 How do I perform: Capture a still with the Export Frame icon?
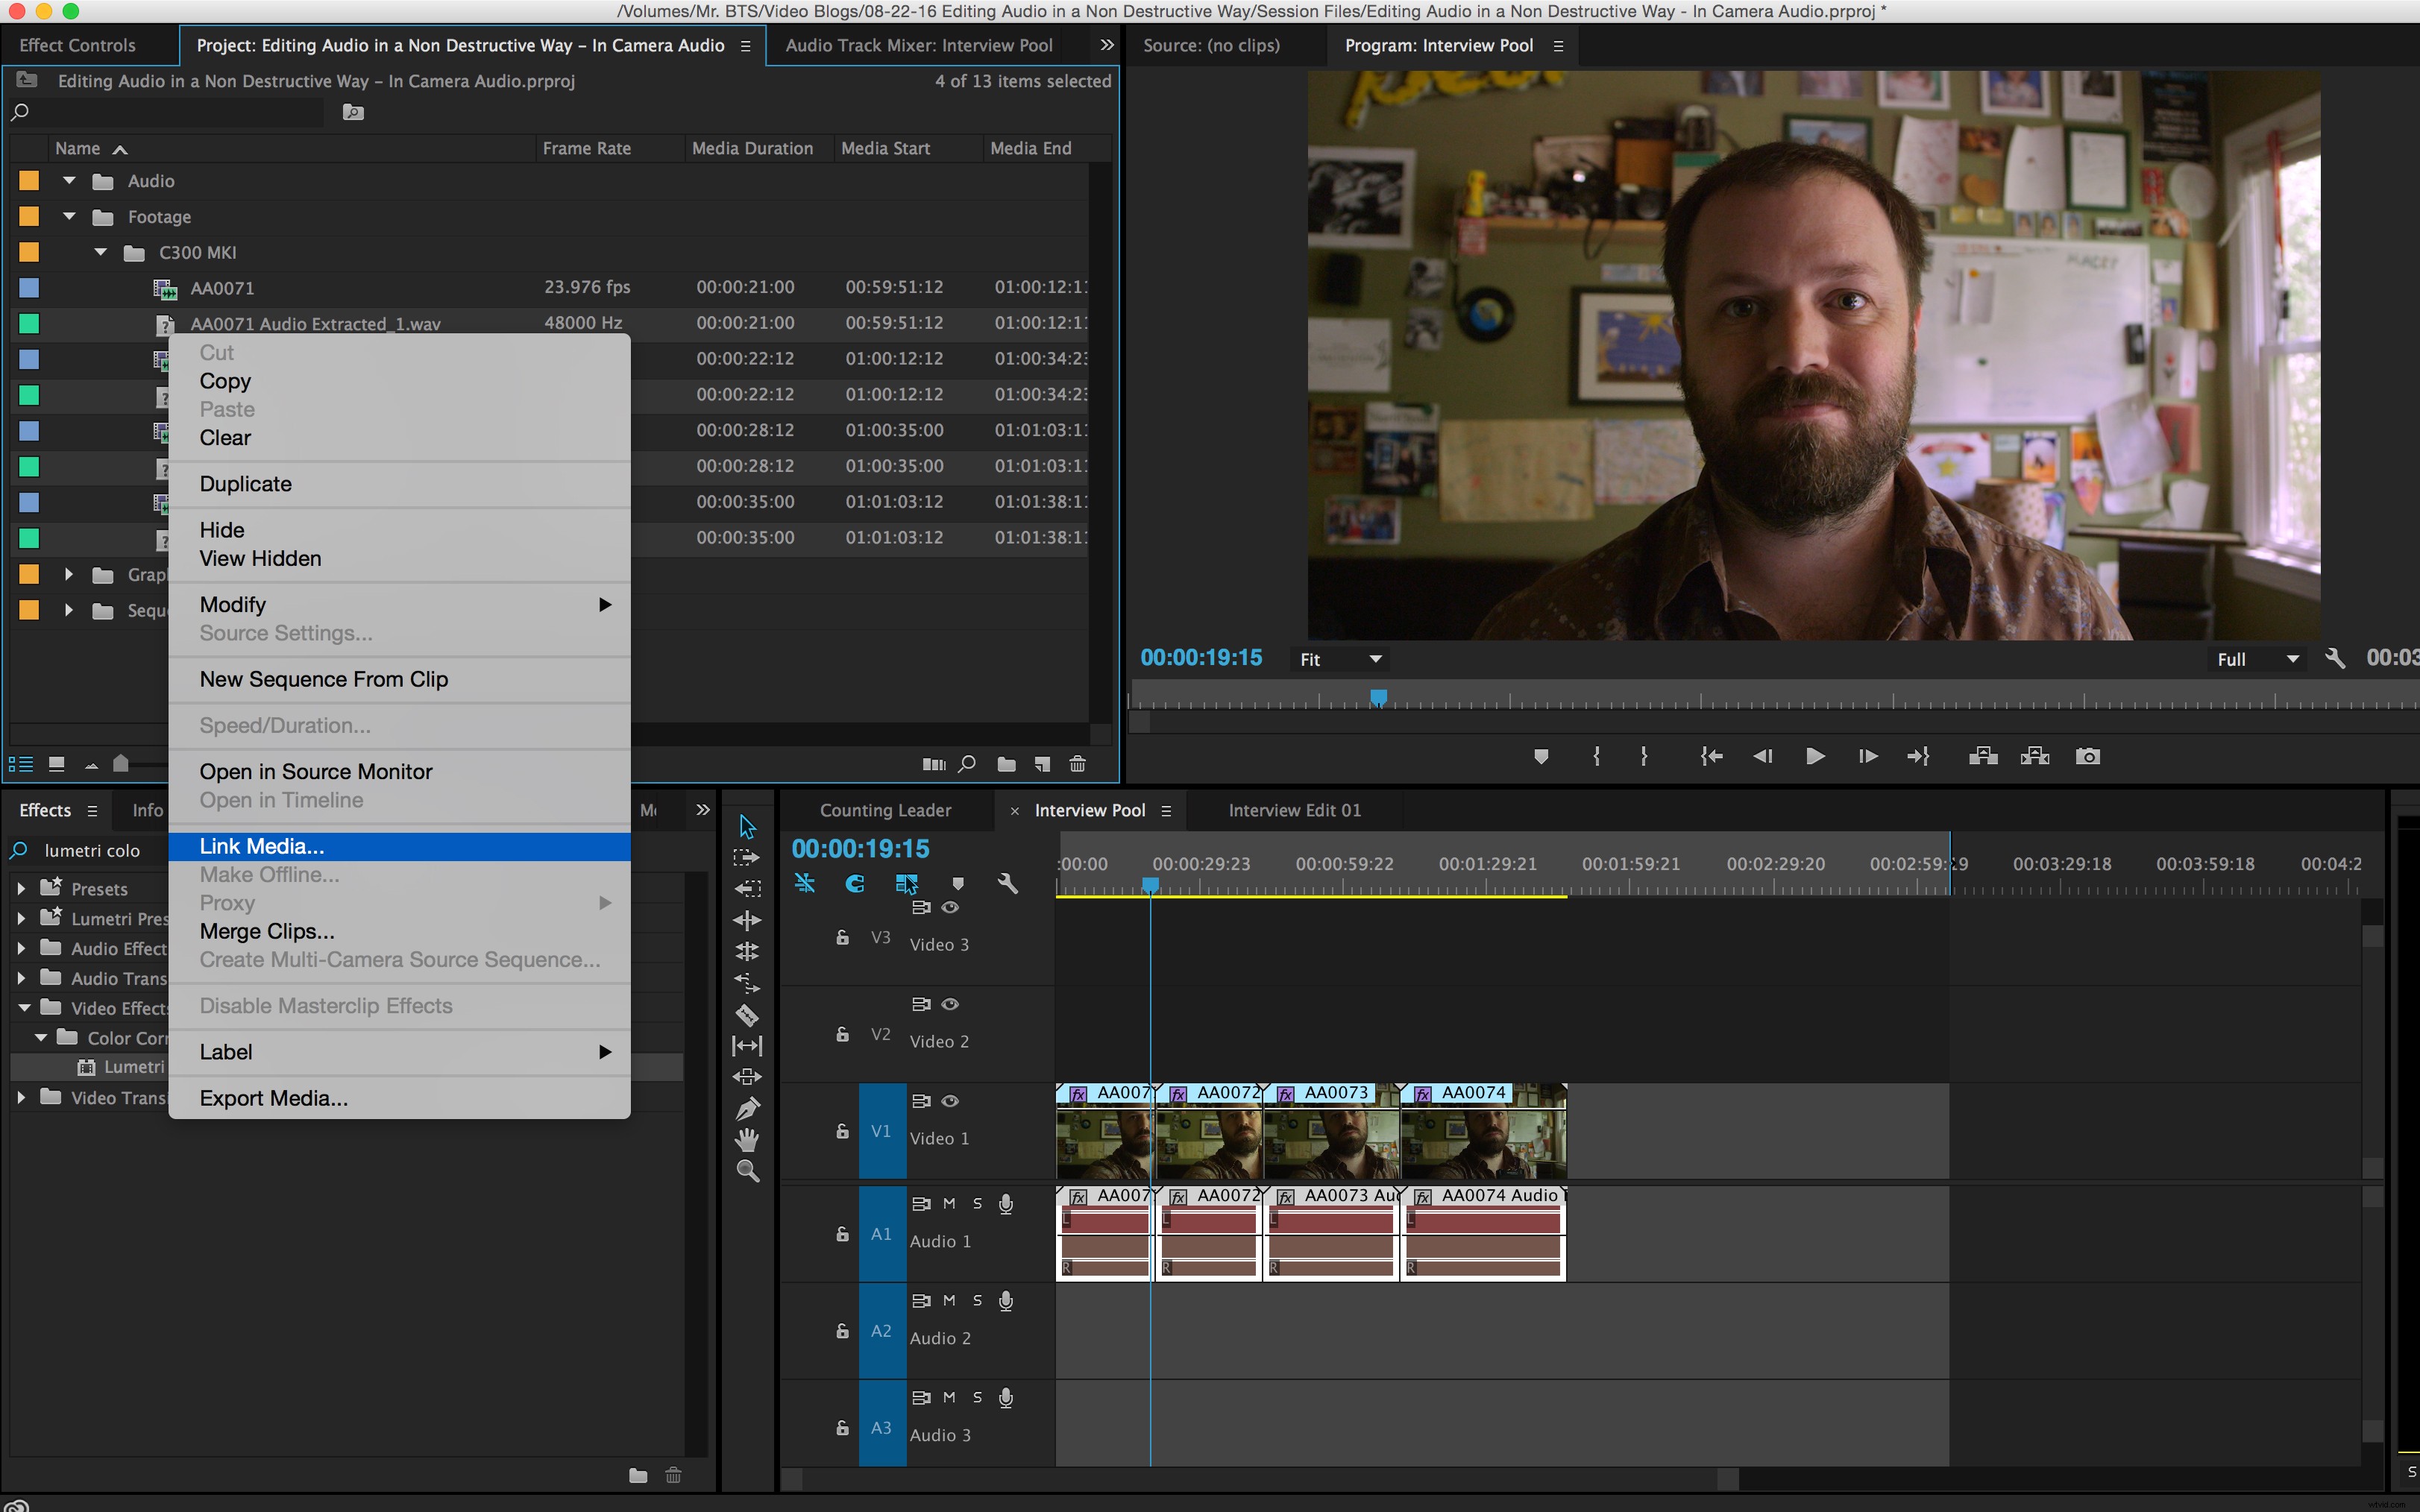2089,757
